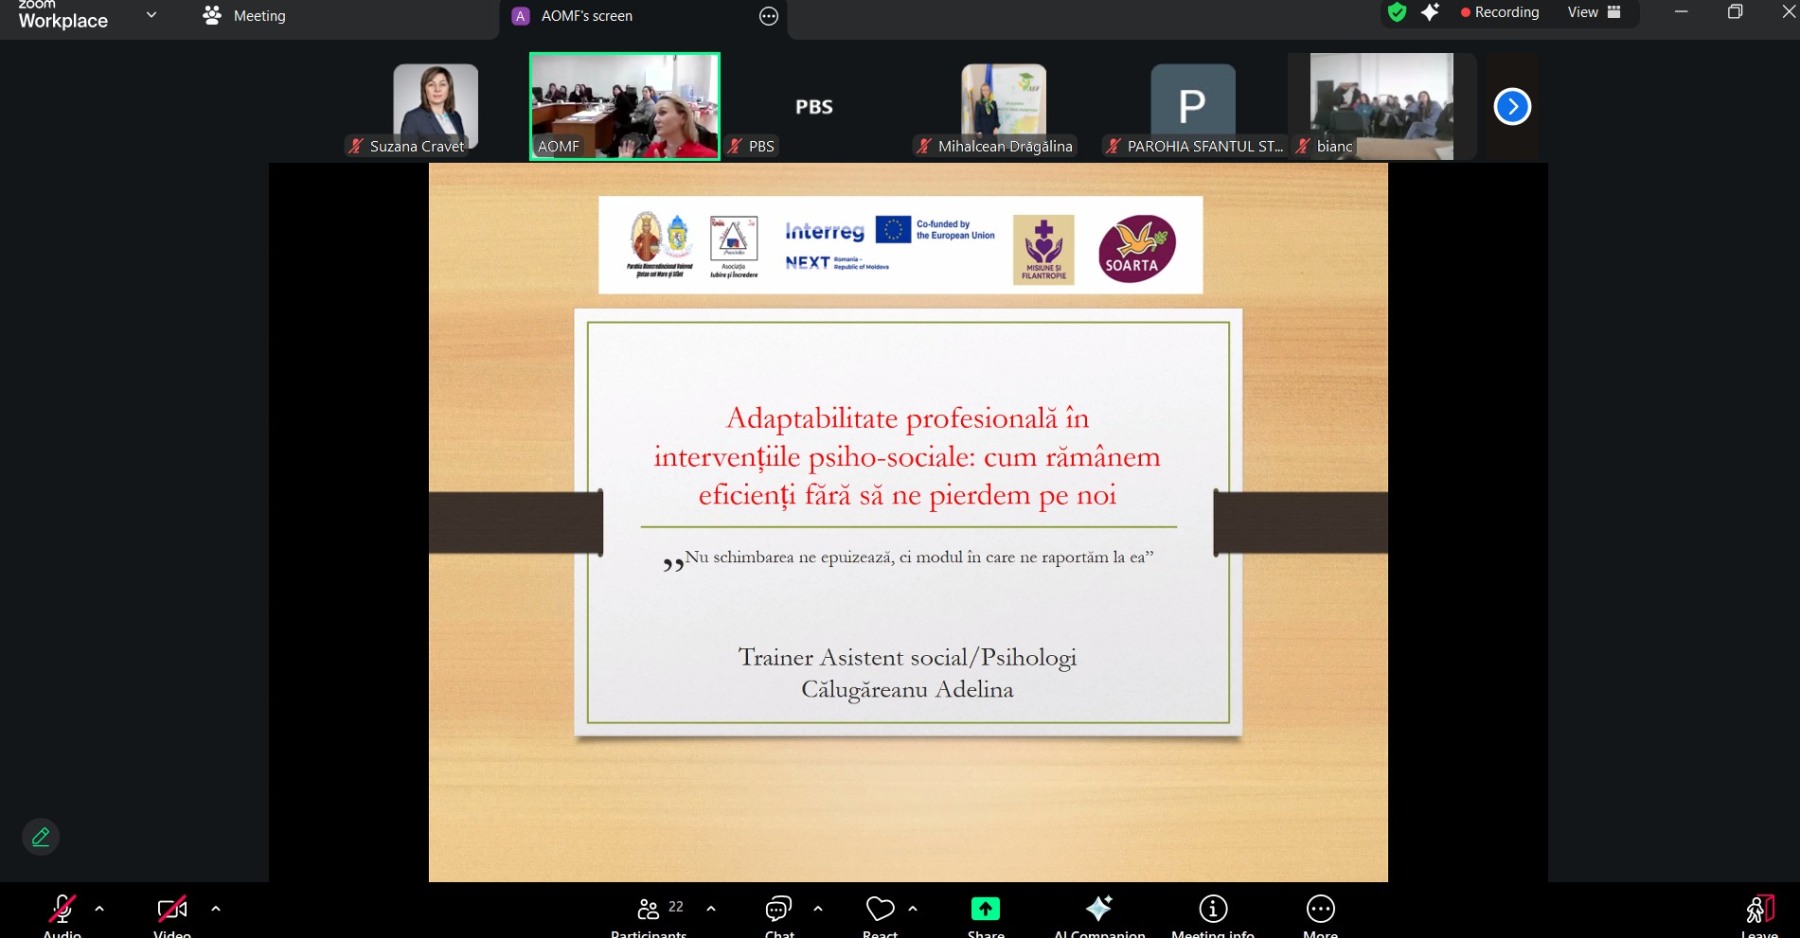Open the View layout menu

pyautogui.click(x=1593, y=13)
